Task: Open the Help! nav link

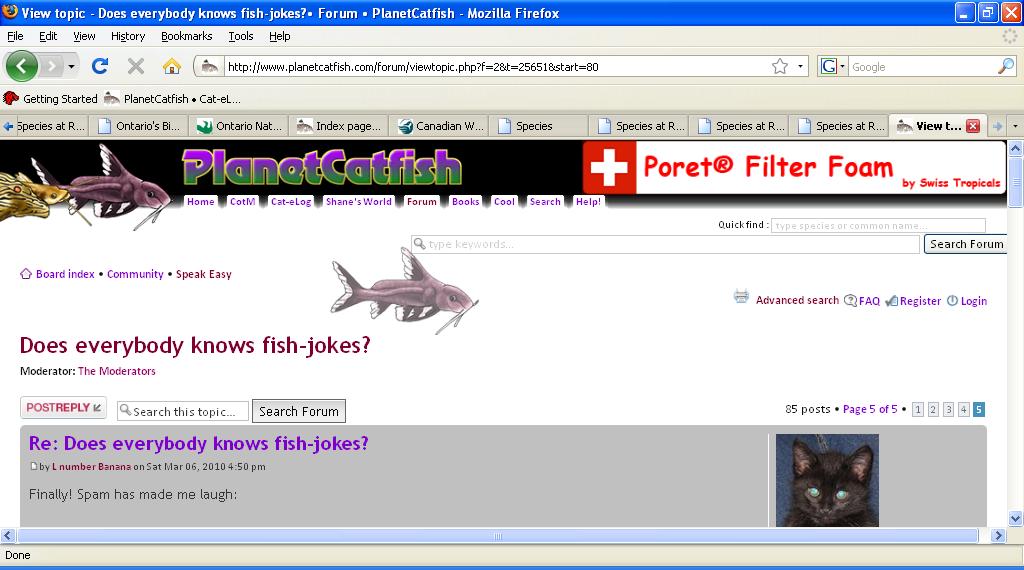Action: click(588, 202)
